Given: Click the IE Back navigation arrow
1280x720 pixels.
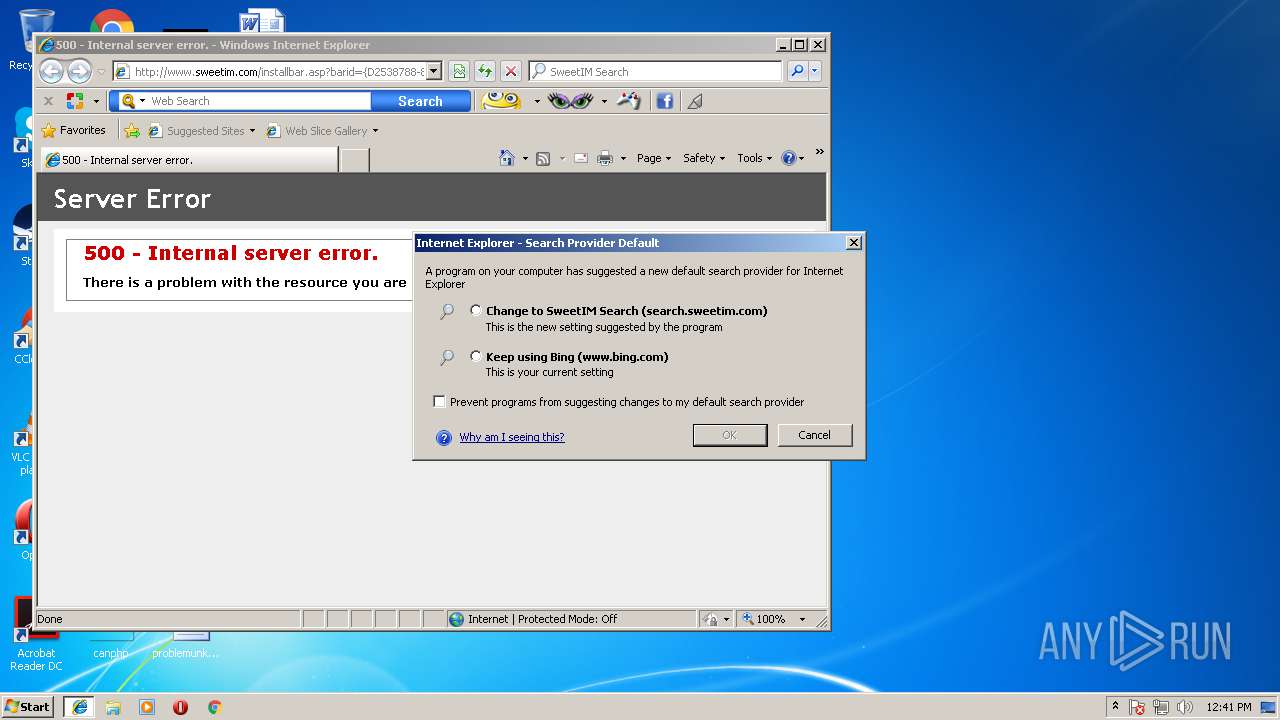Looking at the screenshot, I should (x=51, y=71).
